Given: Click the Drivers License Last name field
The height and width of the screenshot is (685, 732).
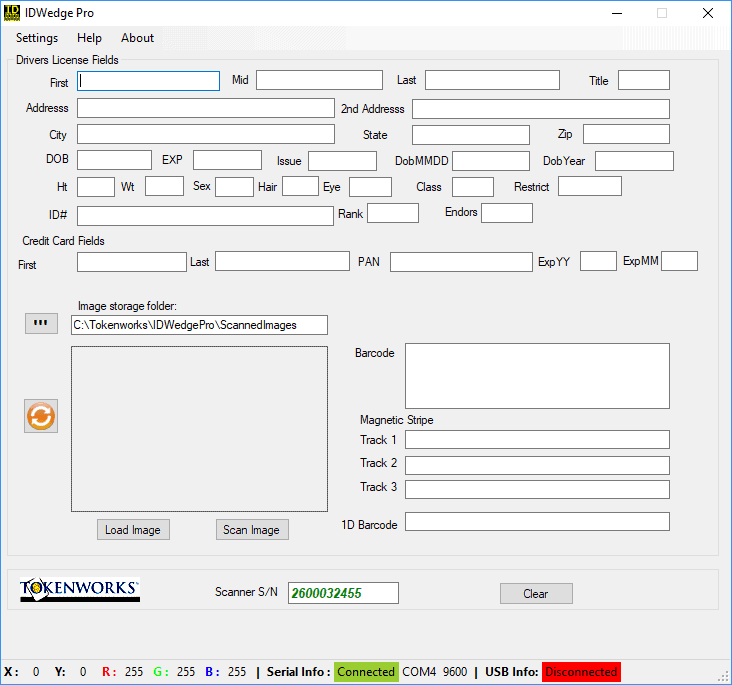Looking at the screenshot, I should [x=492, y=80].
